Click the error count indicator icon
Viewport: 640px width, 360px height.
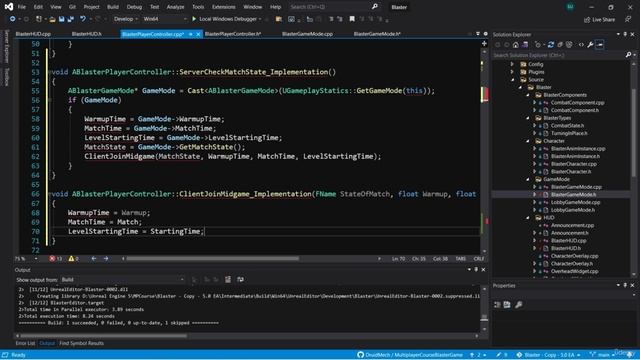(52, 258)
